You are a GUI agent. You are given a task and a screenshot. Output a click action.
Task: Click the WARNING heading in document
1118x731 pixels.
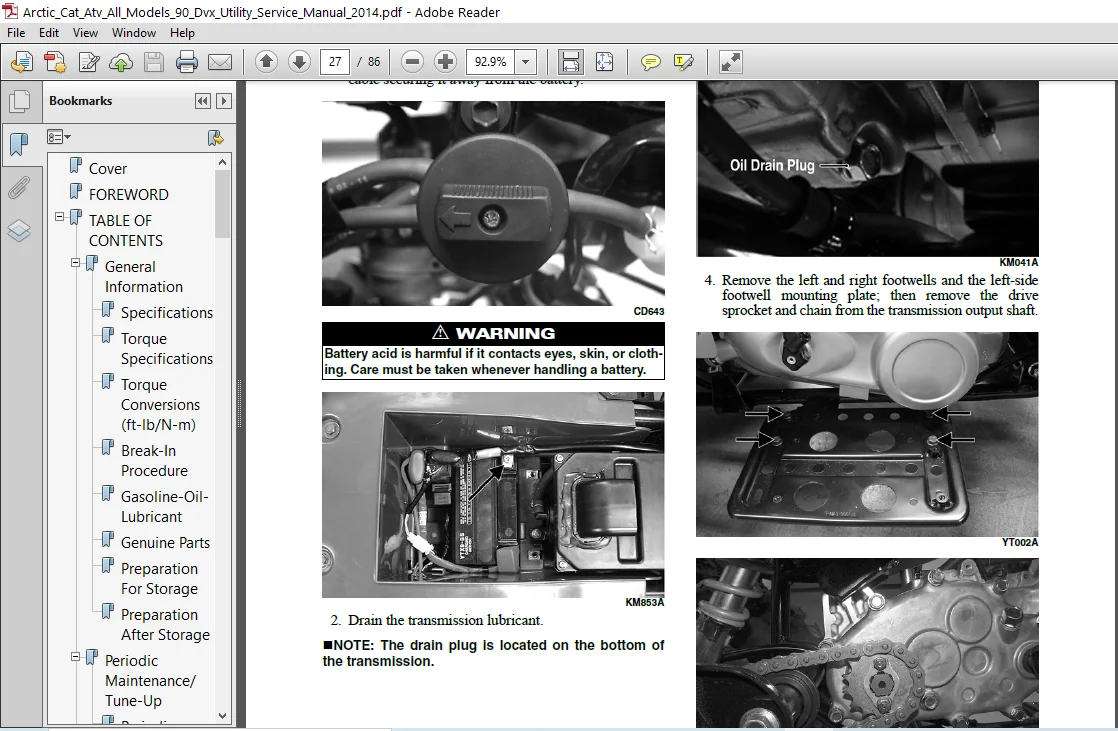[493, 333]
